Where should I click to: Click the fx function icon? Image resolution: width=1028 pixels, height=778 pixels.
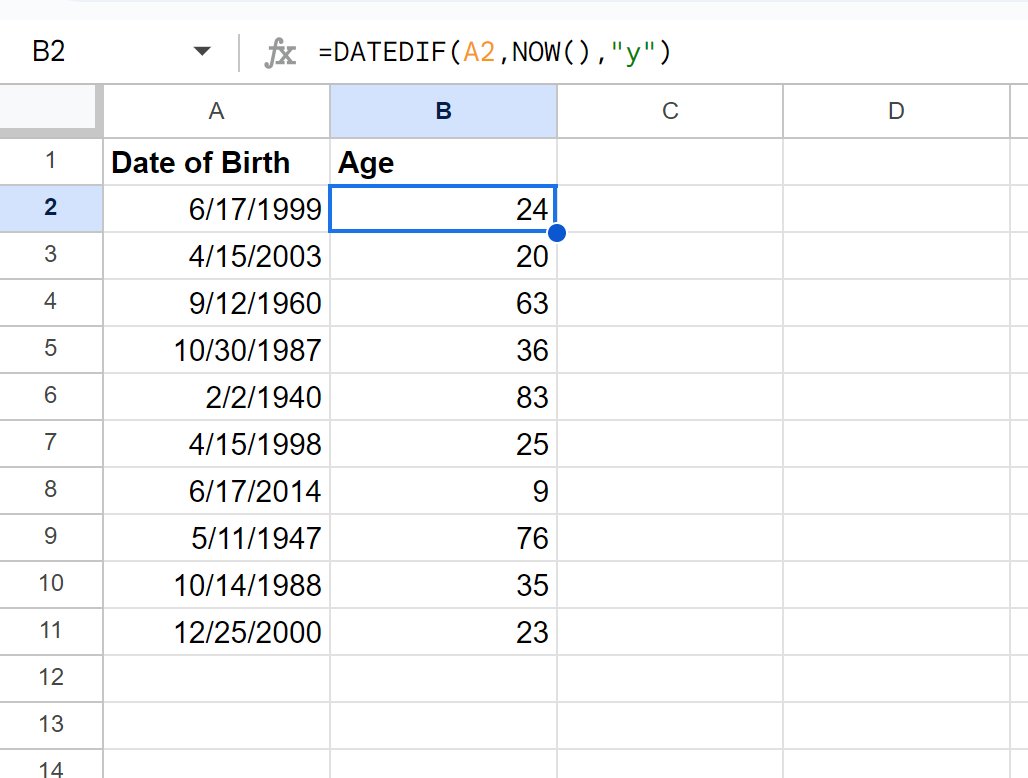tap(280, 52)
